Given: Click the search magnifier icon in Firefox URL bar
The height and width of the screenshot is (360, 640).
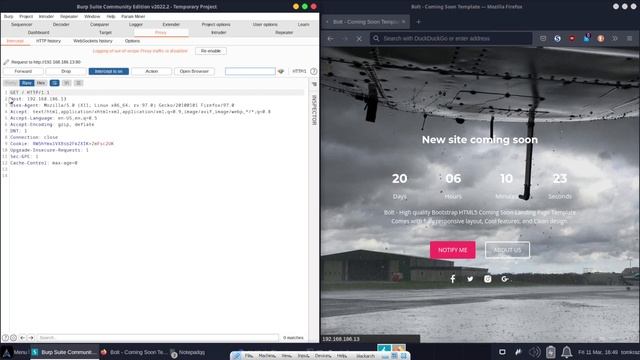Looking at the screenshot, I should [x=376, y=38].
